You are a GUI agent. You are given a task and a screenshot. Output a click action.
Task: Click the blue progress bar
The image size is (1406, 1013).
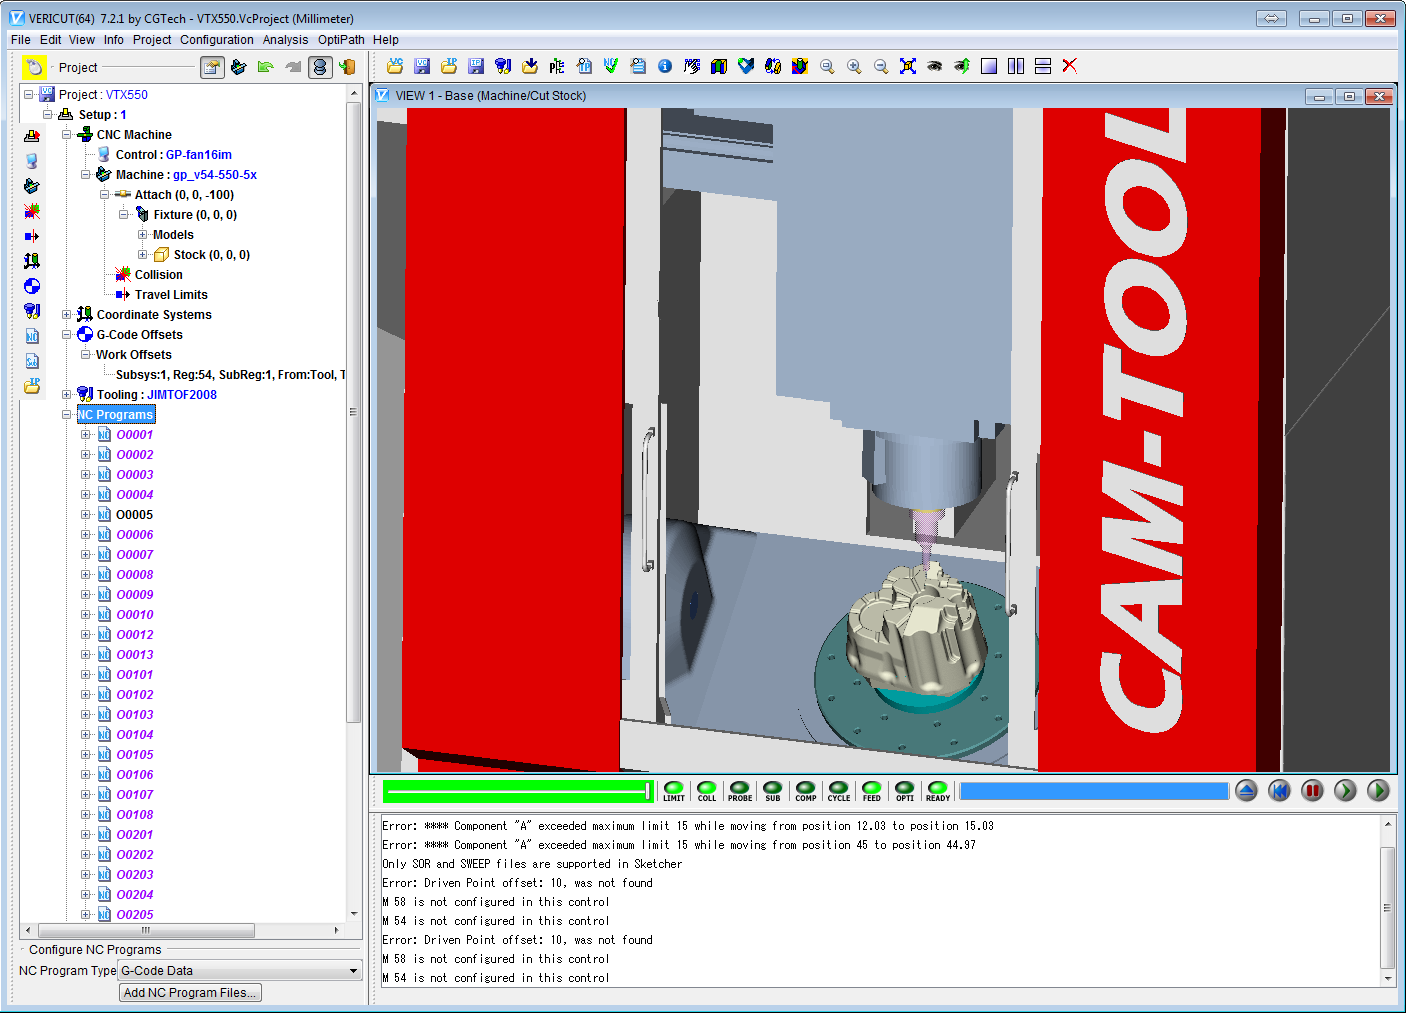coord(1094,791)
